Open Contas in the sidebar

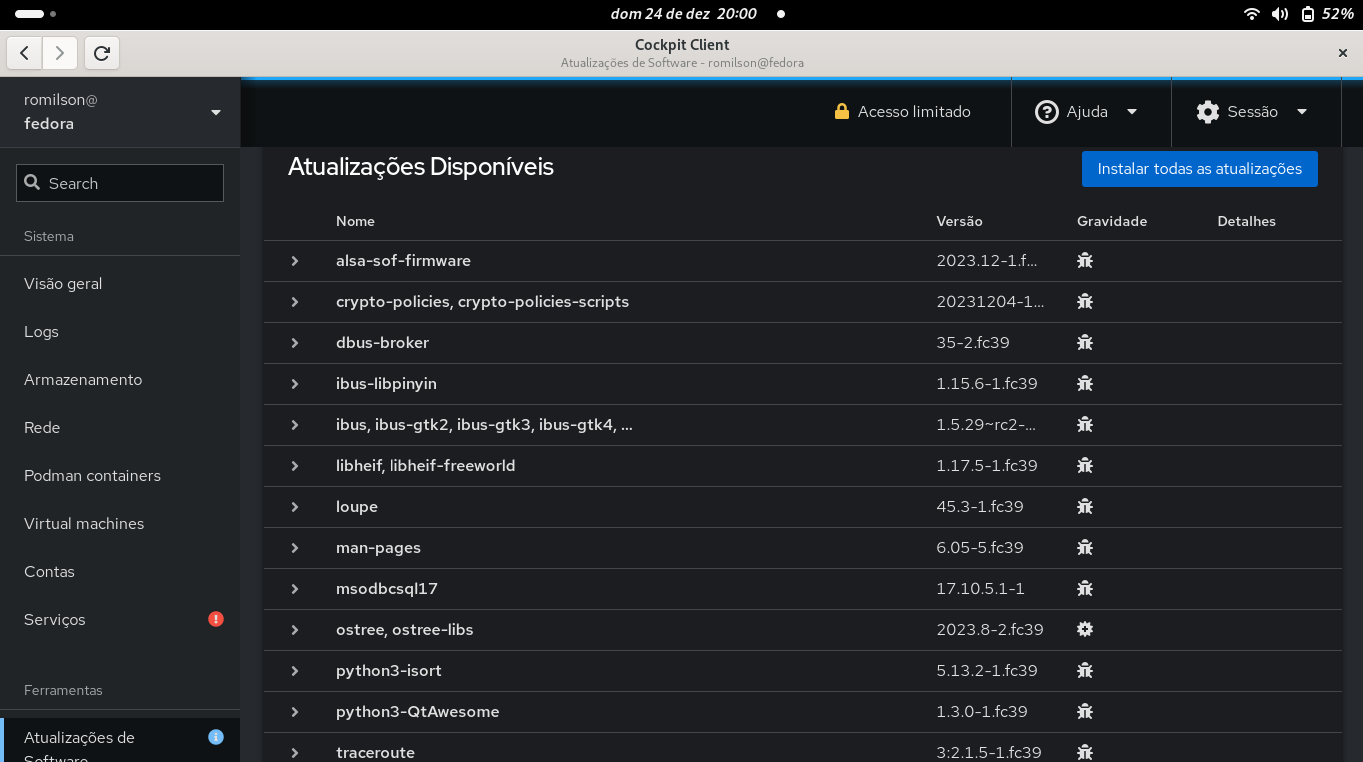(120, 572)
